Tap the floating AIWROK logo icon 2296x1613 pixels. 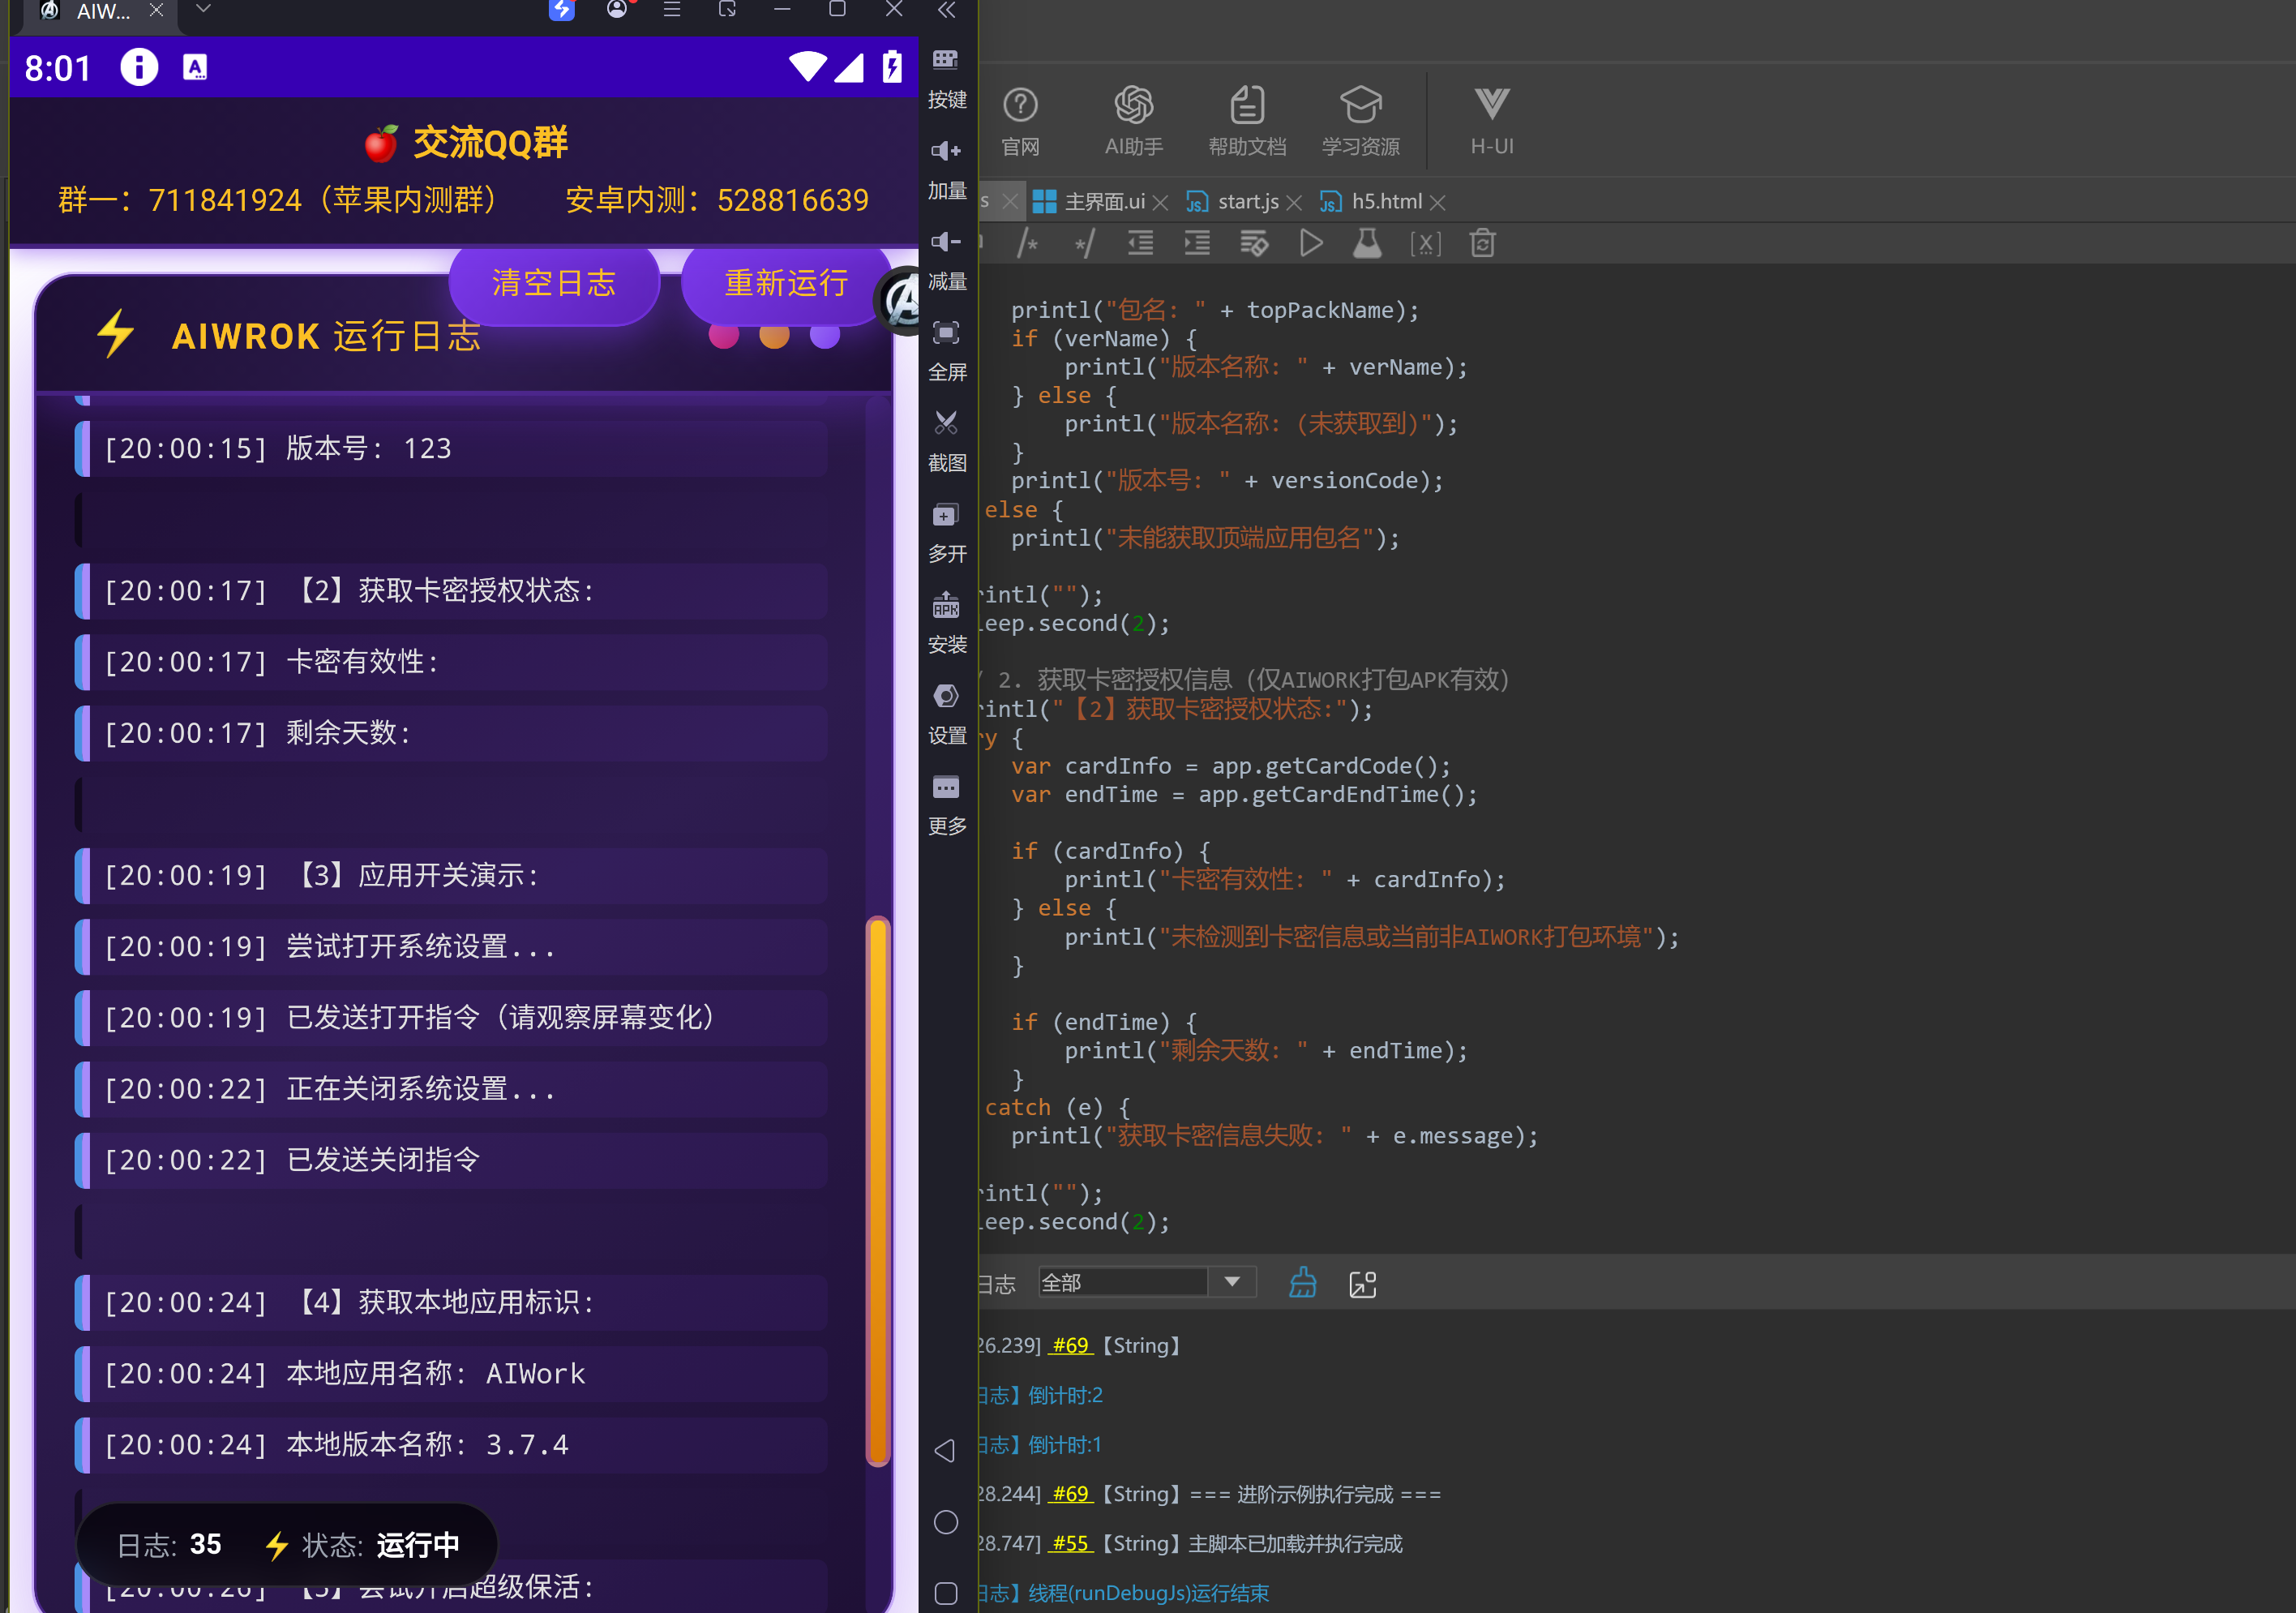click(902, 301)
